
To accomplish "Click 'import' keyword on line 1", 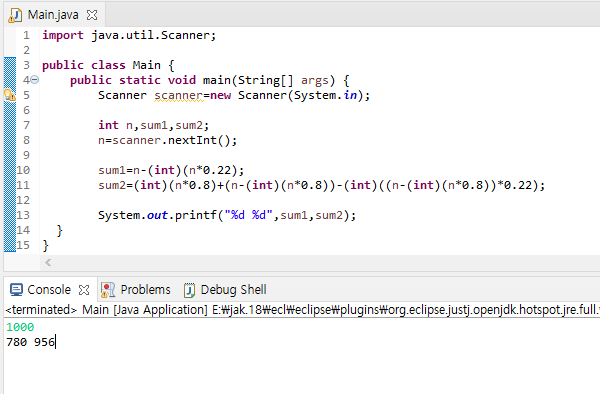I will tap(63, 35).
